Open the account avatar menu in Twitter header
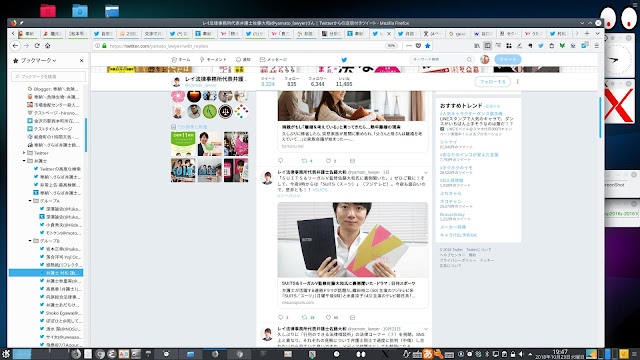 click(x=484, y=60)
